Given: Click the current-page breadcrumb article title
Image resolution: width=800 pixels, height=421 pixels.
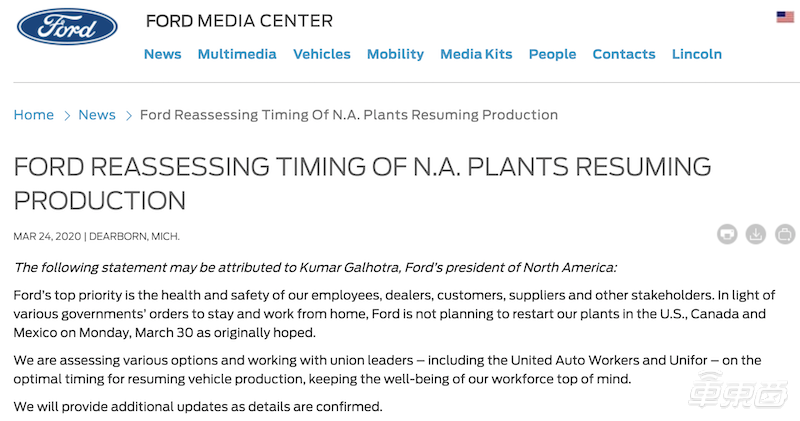Looking at the screenshot, I should [348, 115].
